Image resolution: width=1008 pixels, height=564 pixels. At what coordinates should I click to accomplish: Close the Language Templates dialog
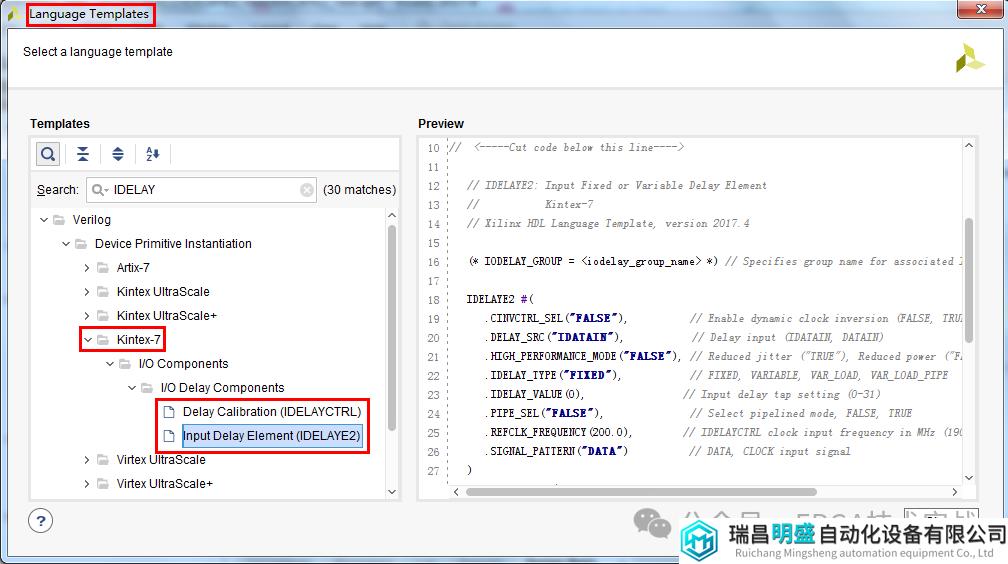point(981,8)
